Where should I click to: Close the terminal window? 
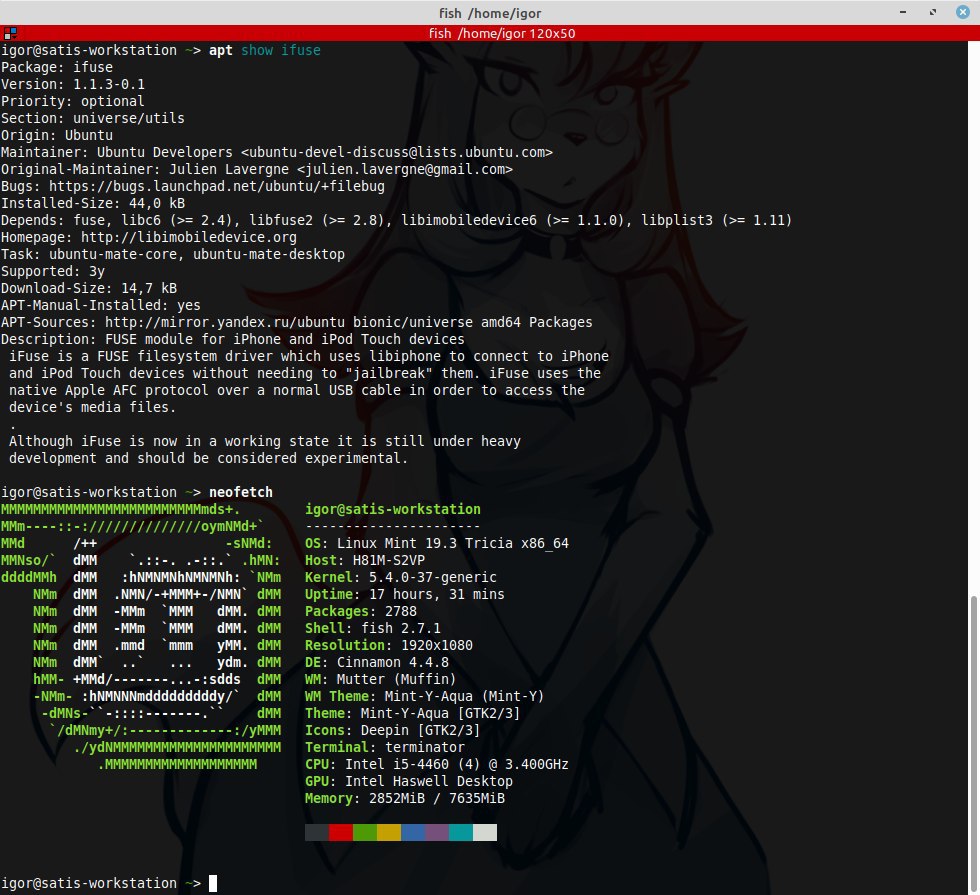tap(963, 12)
